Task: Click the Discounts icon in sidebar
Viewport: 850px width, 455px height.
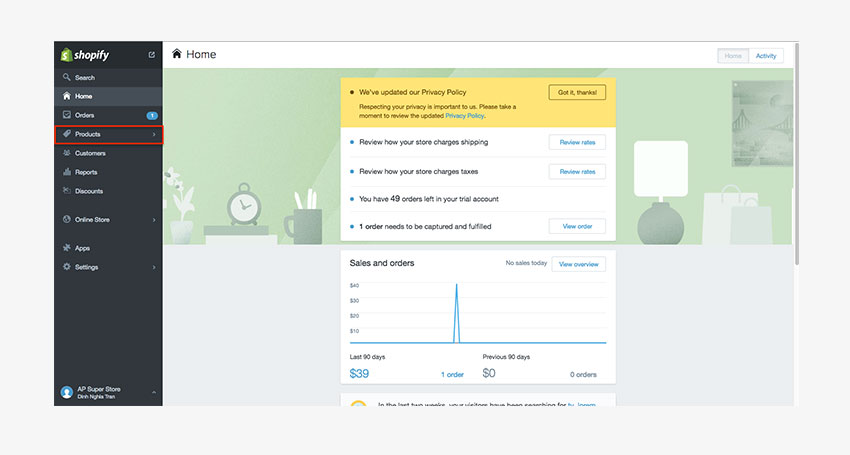Action: [67, 191]
